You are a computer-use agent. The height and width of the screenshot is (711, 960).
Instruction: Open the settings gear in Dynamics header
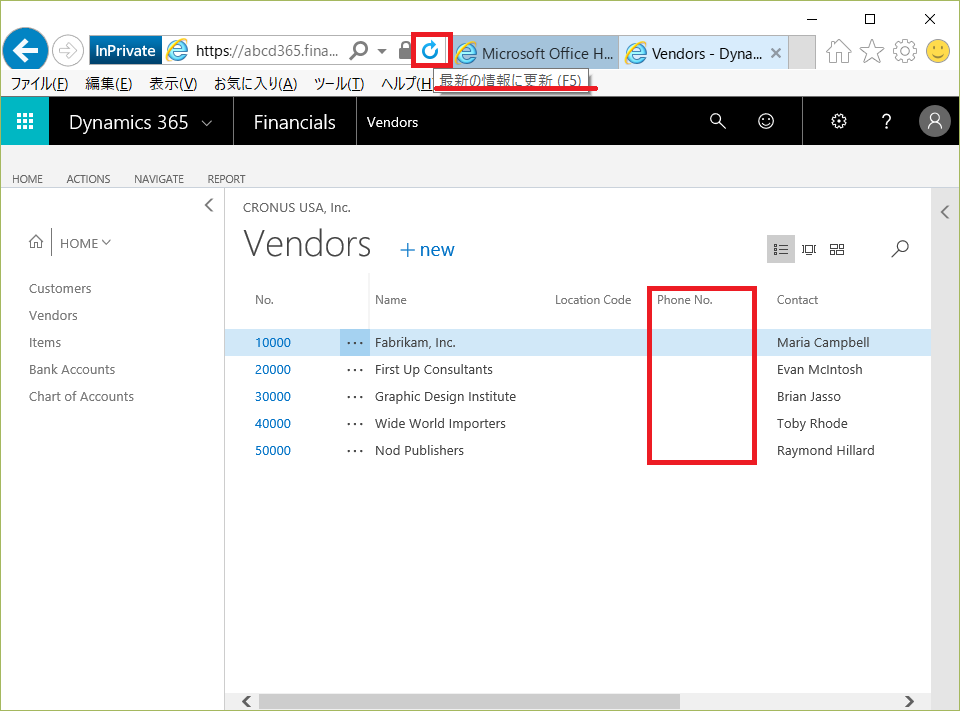click(839, 122)
